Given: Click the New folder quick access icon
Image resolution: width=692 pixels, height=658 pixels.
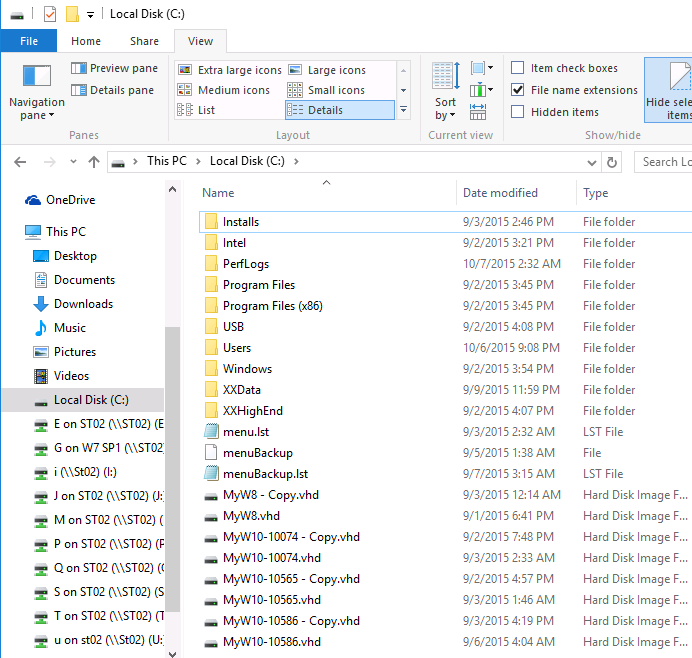Looking at the screenshot, I should (72, 14).
